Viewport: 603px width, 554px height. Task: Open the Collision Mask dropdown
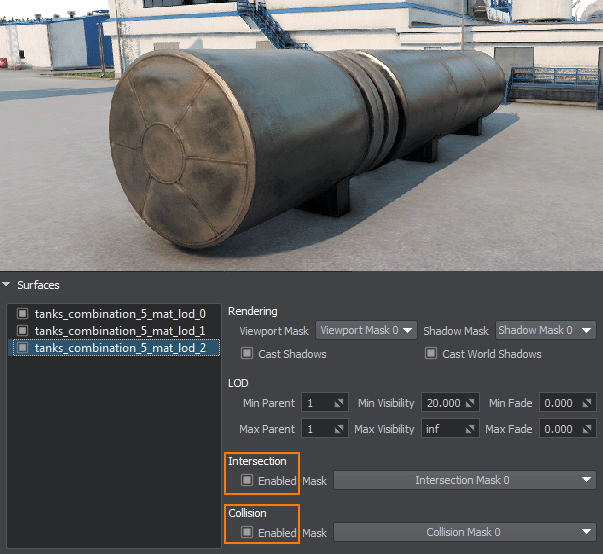point(464,533)
